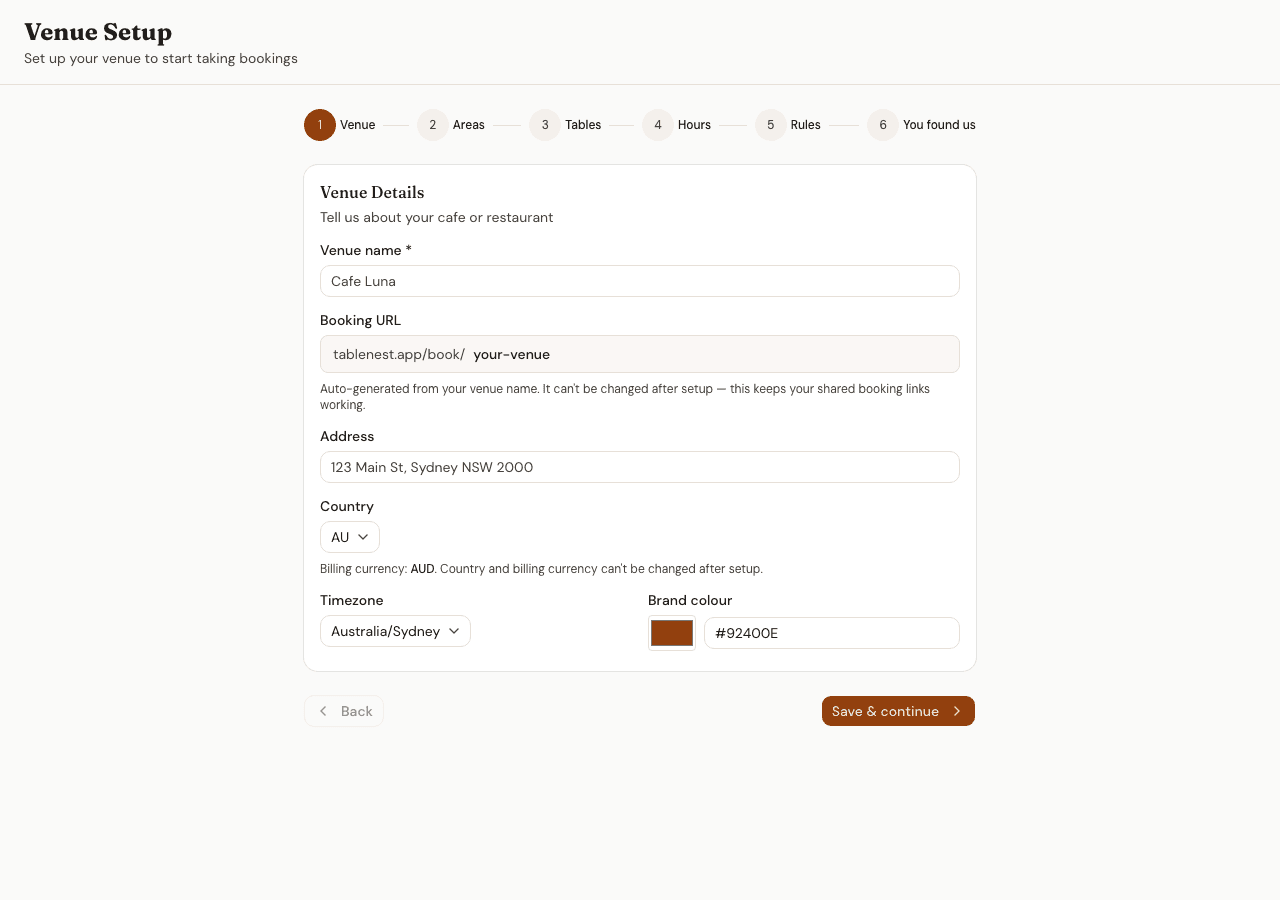Screen dimensions: 1280x900
Task: Click step 4 circle for Hours
Action: coord(658,125)
